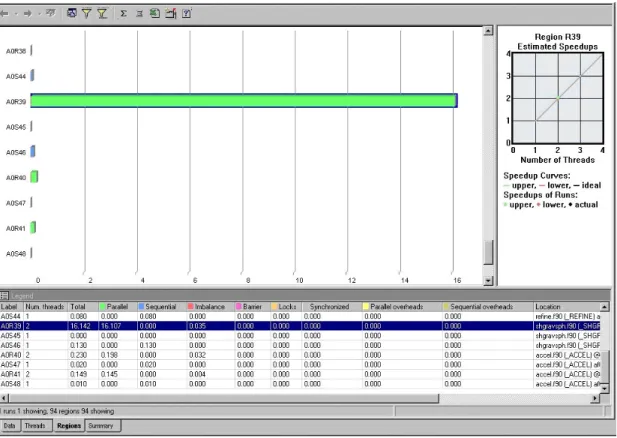Select the blue A0S46 bar in chart
The height and width of the screenshot is (438, 617).
33,151
